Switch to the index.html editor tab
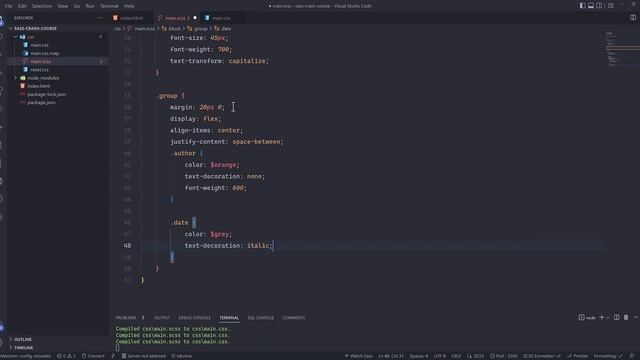The width and height of the screenshot is (640, 360). (131, 18)
